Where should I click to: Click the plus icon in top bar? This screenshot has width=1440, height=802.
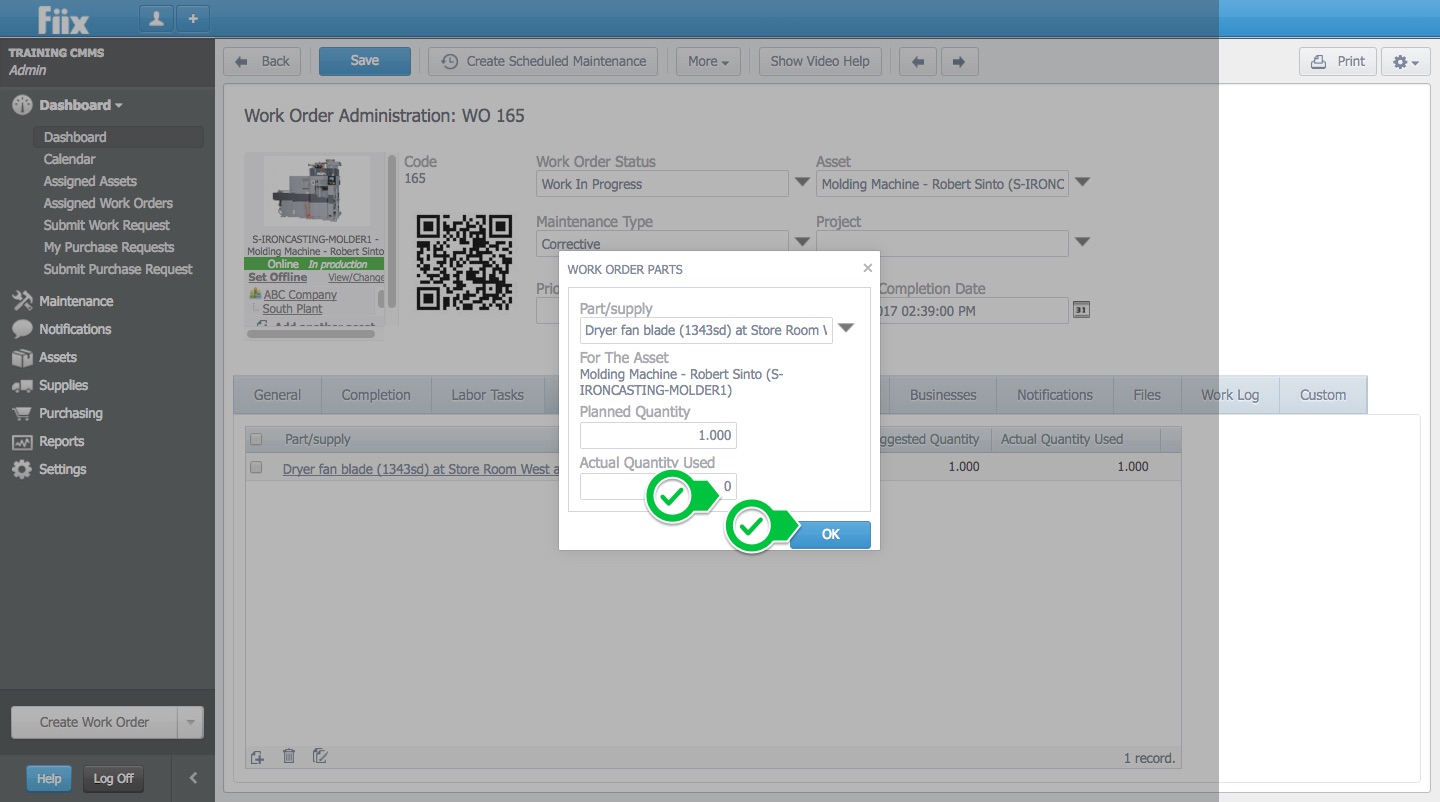(192, 18)
